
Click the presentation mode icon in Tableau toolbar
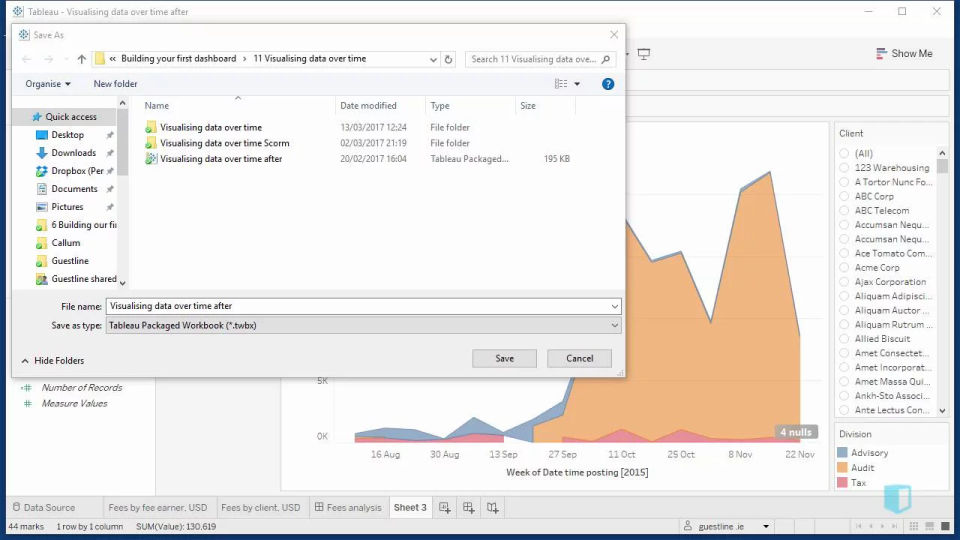(x=643, y=54)
